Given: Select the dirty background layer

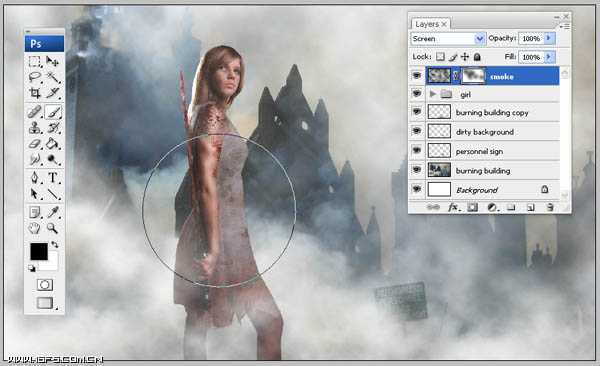Looking at the screenshot, I should (492, 131).
